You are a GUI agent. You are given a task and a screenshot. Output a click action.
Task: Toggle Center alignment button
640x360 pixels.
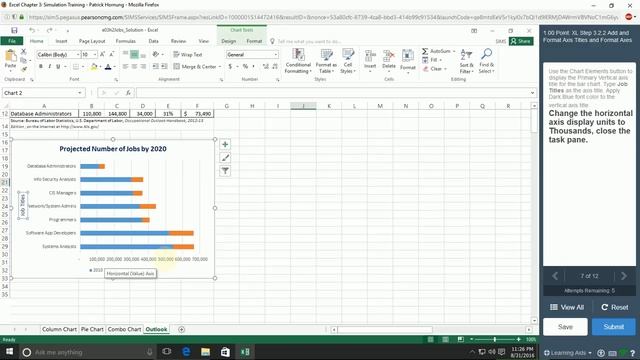pyautogui.click(x=134, y=67)
